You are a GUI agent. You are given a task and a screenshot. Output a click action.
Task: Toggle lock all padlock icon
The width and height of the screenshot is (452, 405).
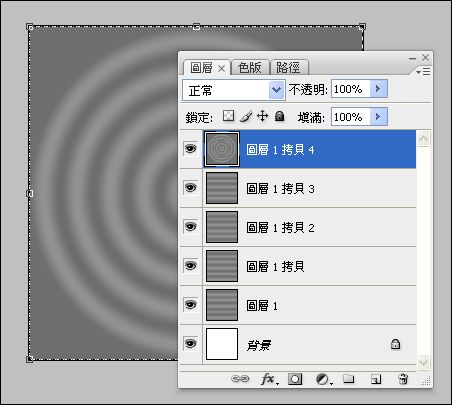pyautogui.click(x=280, y=116)
